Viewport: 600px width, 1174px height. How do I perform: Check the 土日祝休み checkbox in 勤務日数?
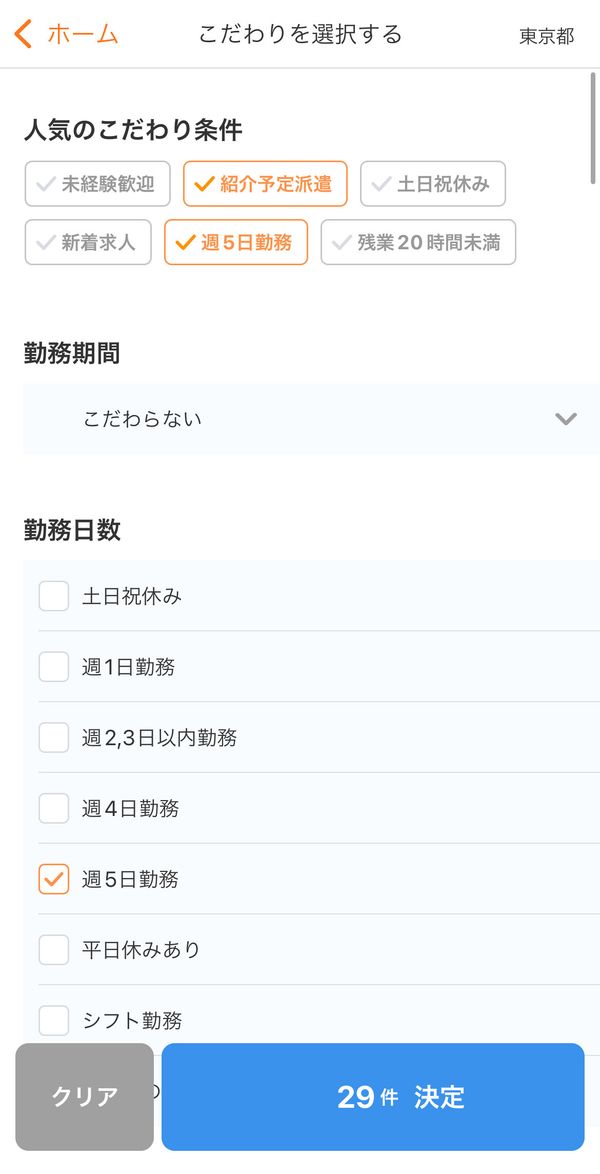pyautogui.click(x=54, y=596)
